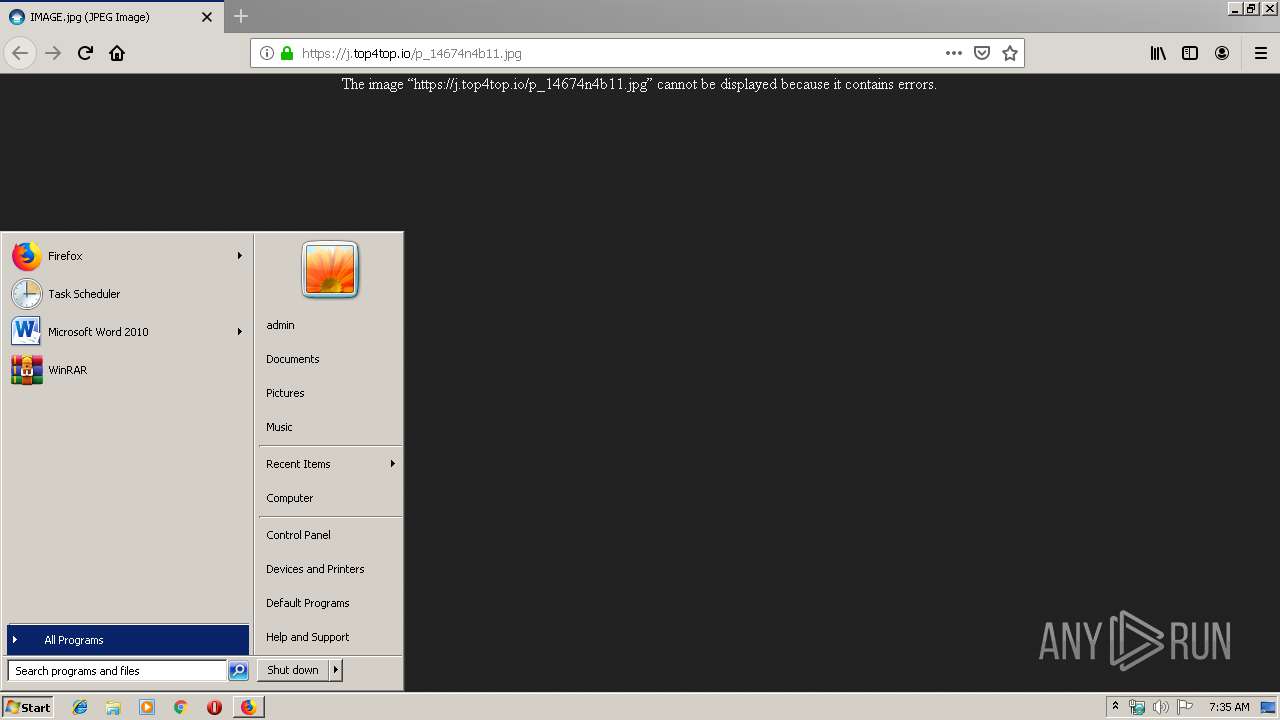Expand Firefox jump list arrow
This screenshot has height=720, width=1280.
point(240,256)
